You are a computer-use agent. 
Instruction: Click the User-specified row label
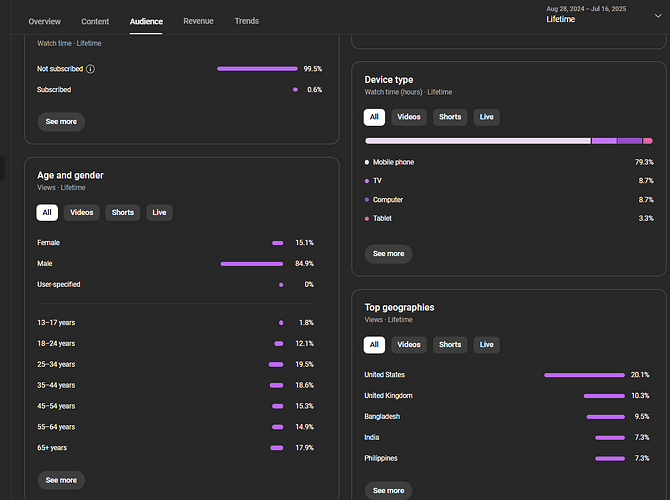pyautogui.click(x=59, y=285)
